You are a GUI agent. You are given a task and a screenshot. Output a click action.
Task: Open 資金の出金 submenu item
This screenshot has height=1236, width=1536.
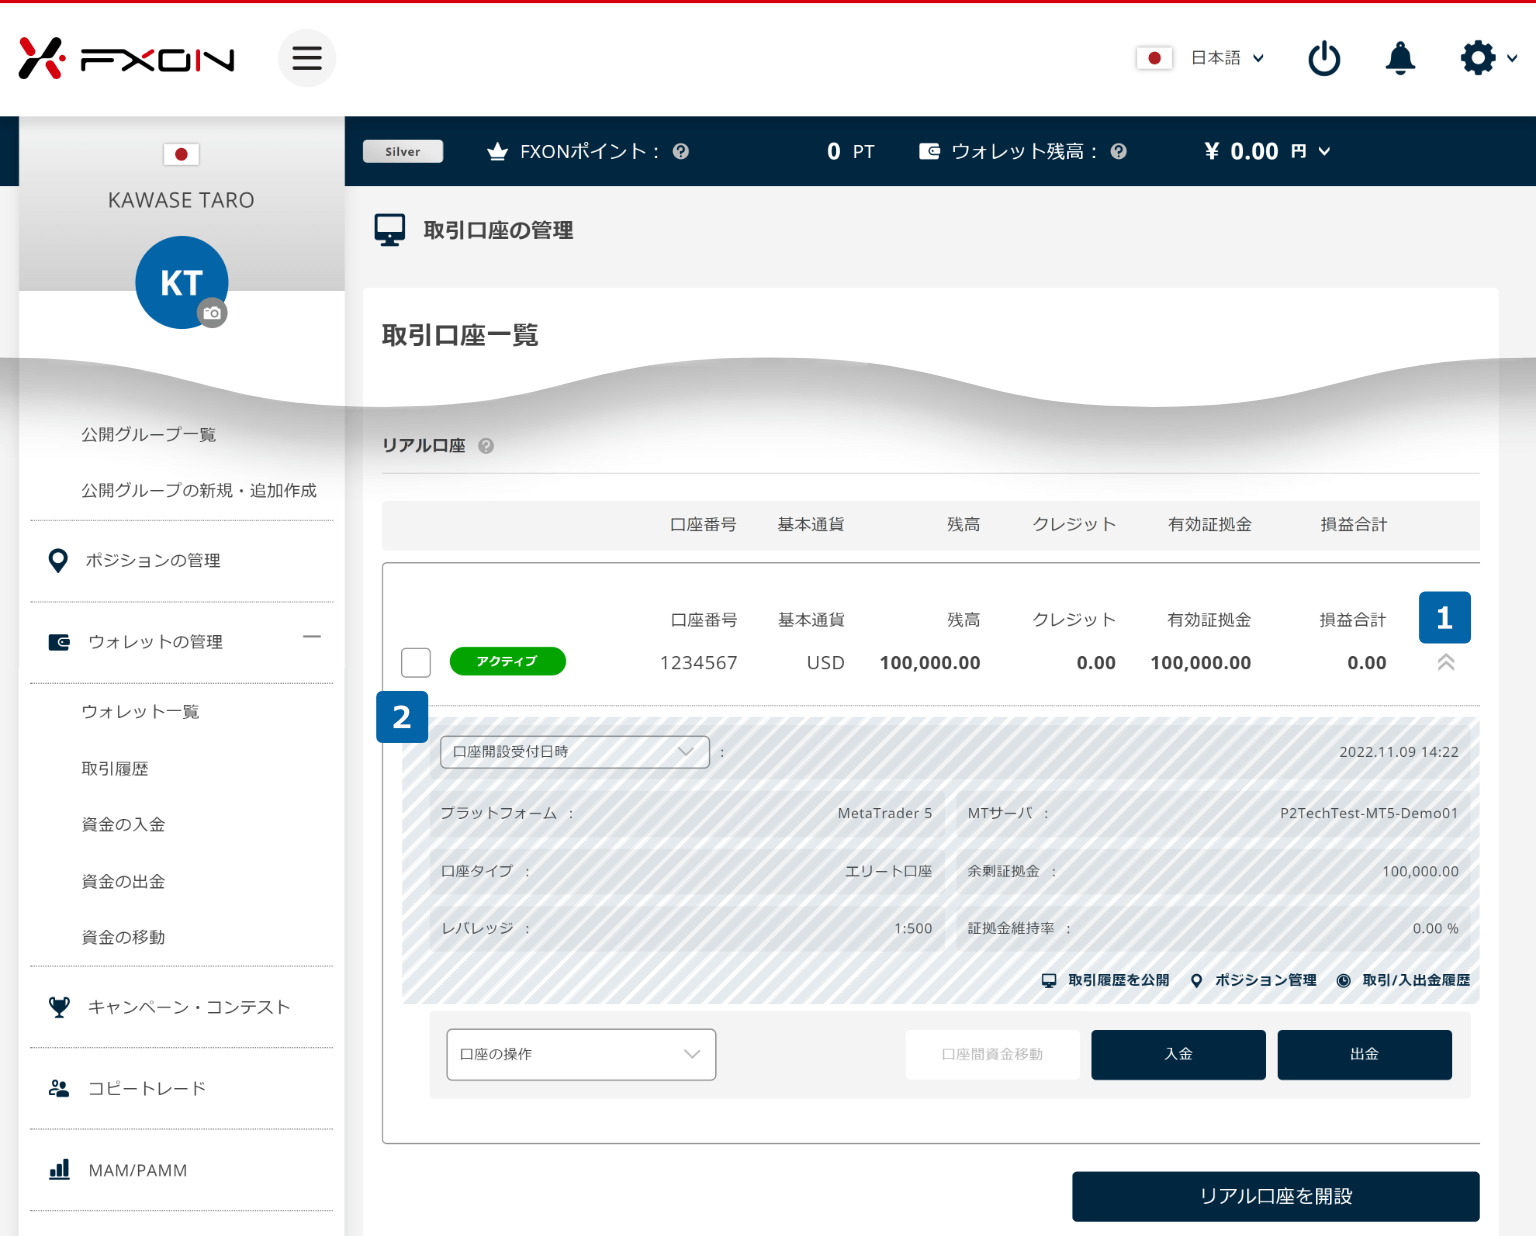[123, 881]
